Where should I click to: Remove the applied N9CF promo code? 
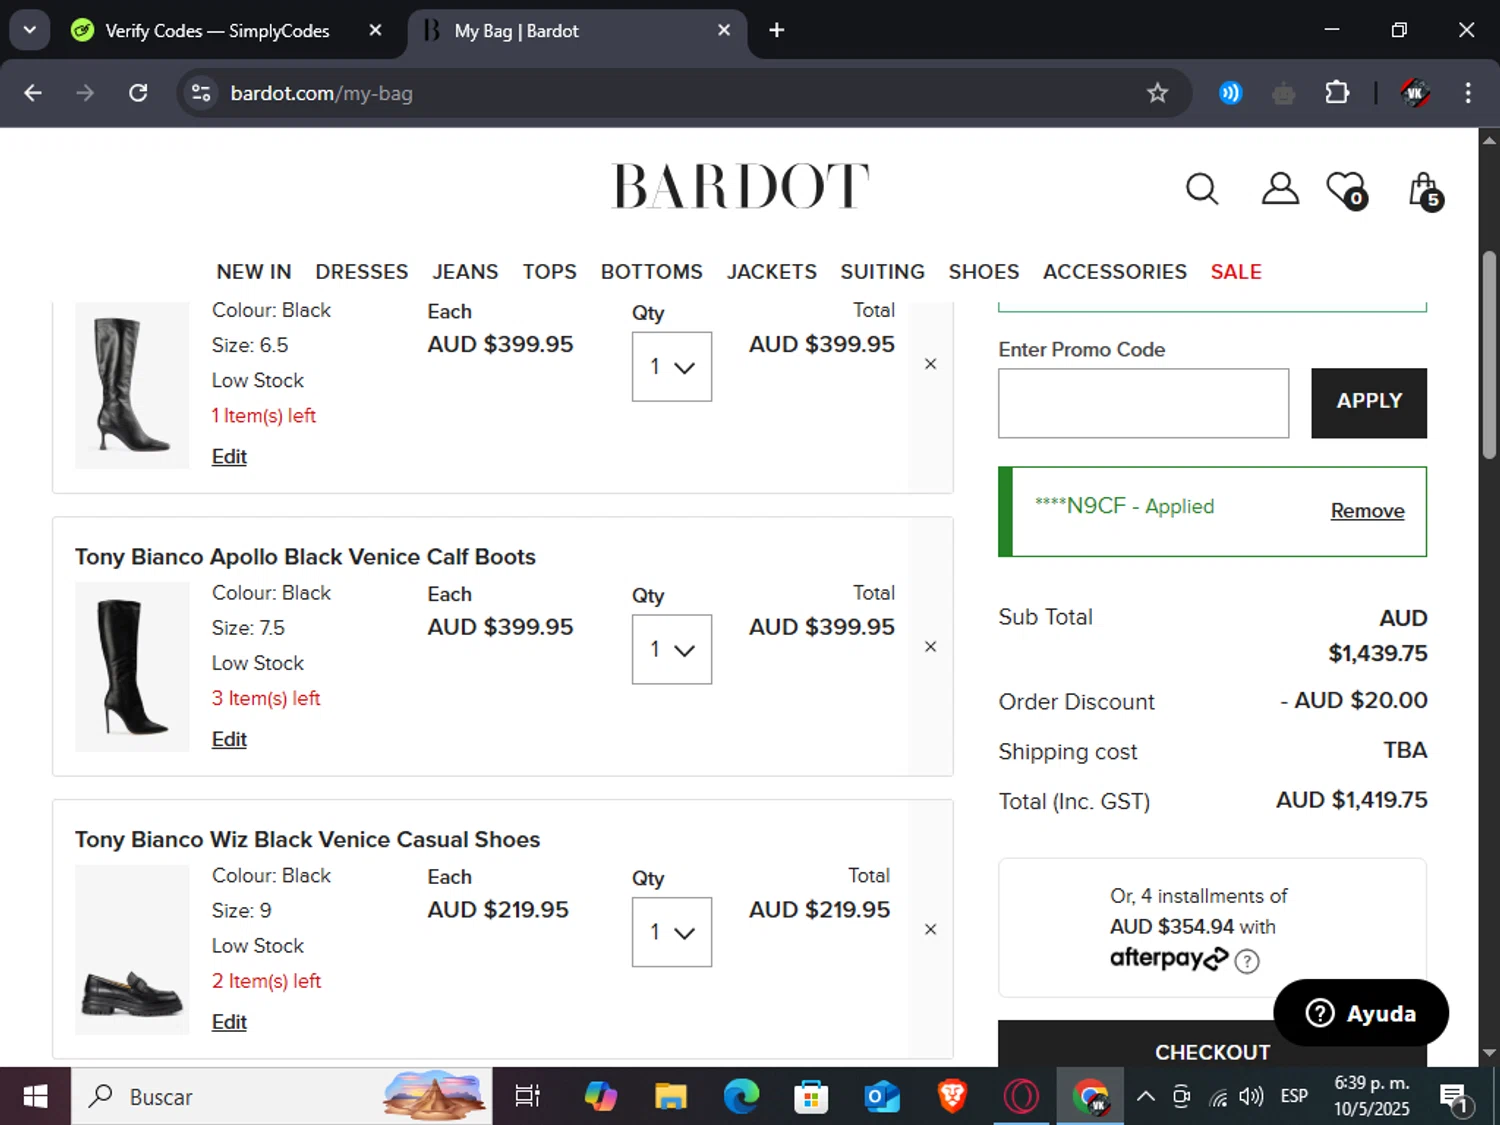1367,511
